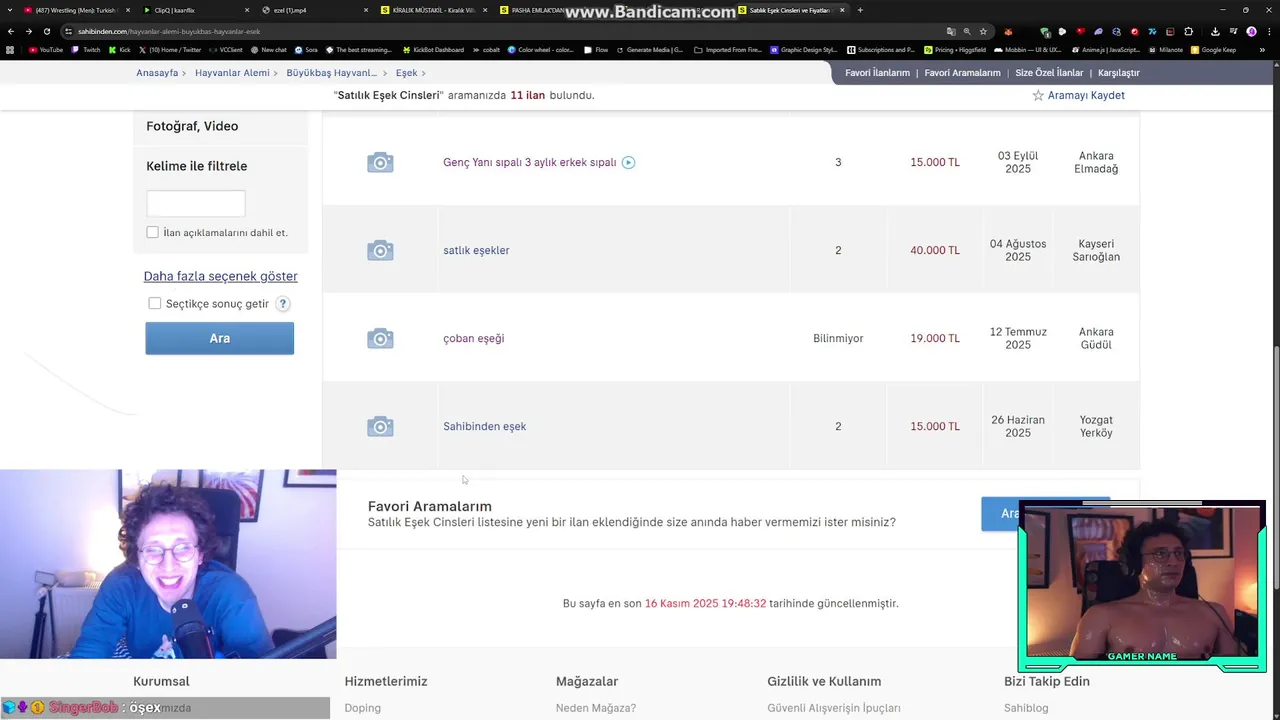Click the 40.000 TL price cell
Screen dimensions: 1280x720
[935, 251]
